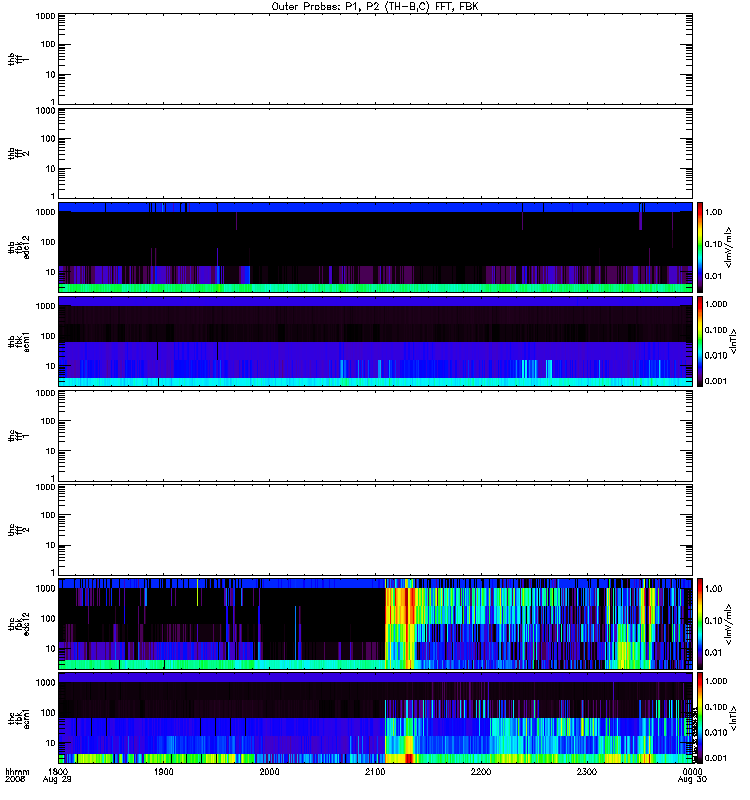Click the '2200' time axis label

(481, 772)
